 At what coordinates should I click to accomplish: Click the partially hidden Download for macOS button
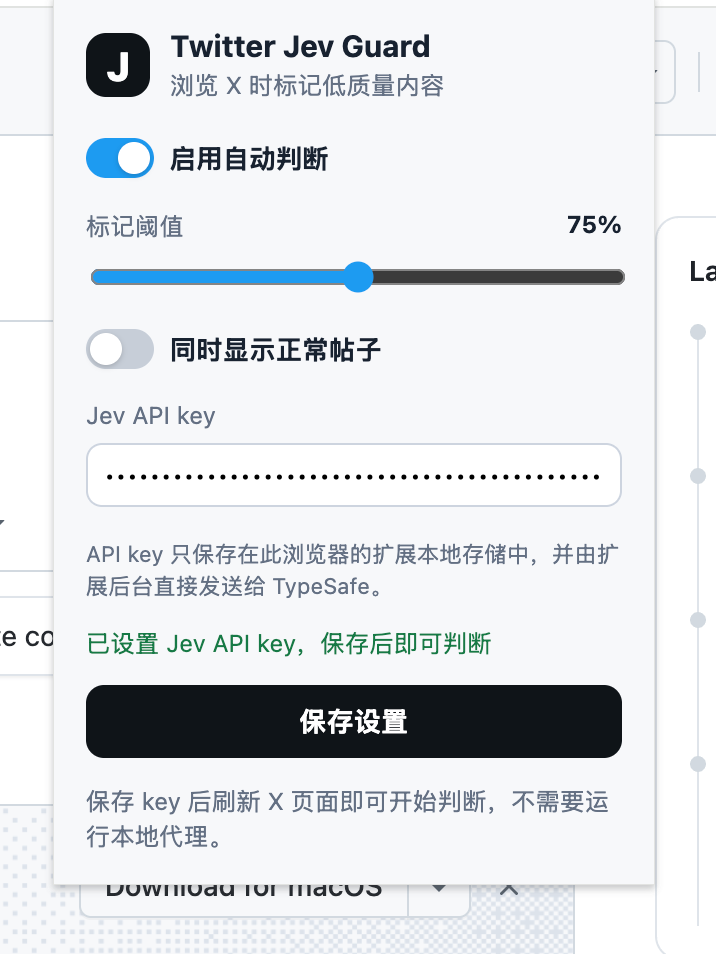244,899
